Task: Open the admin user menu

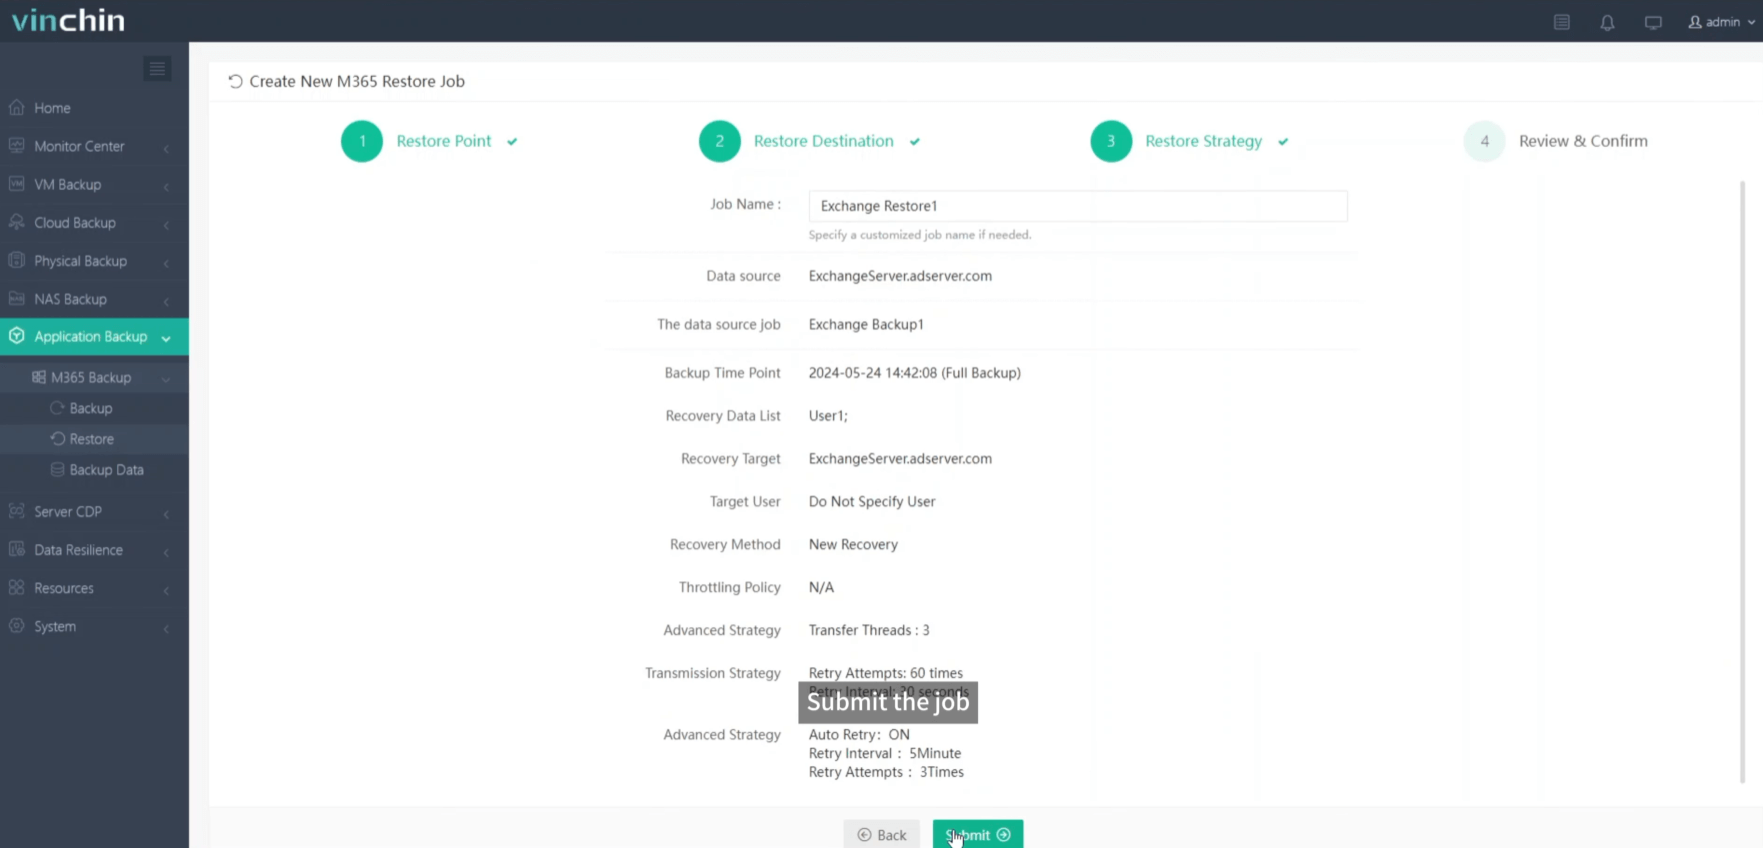Action: (1721, 22)
